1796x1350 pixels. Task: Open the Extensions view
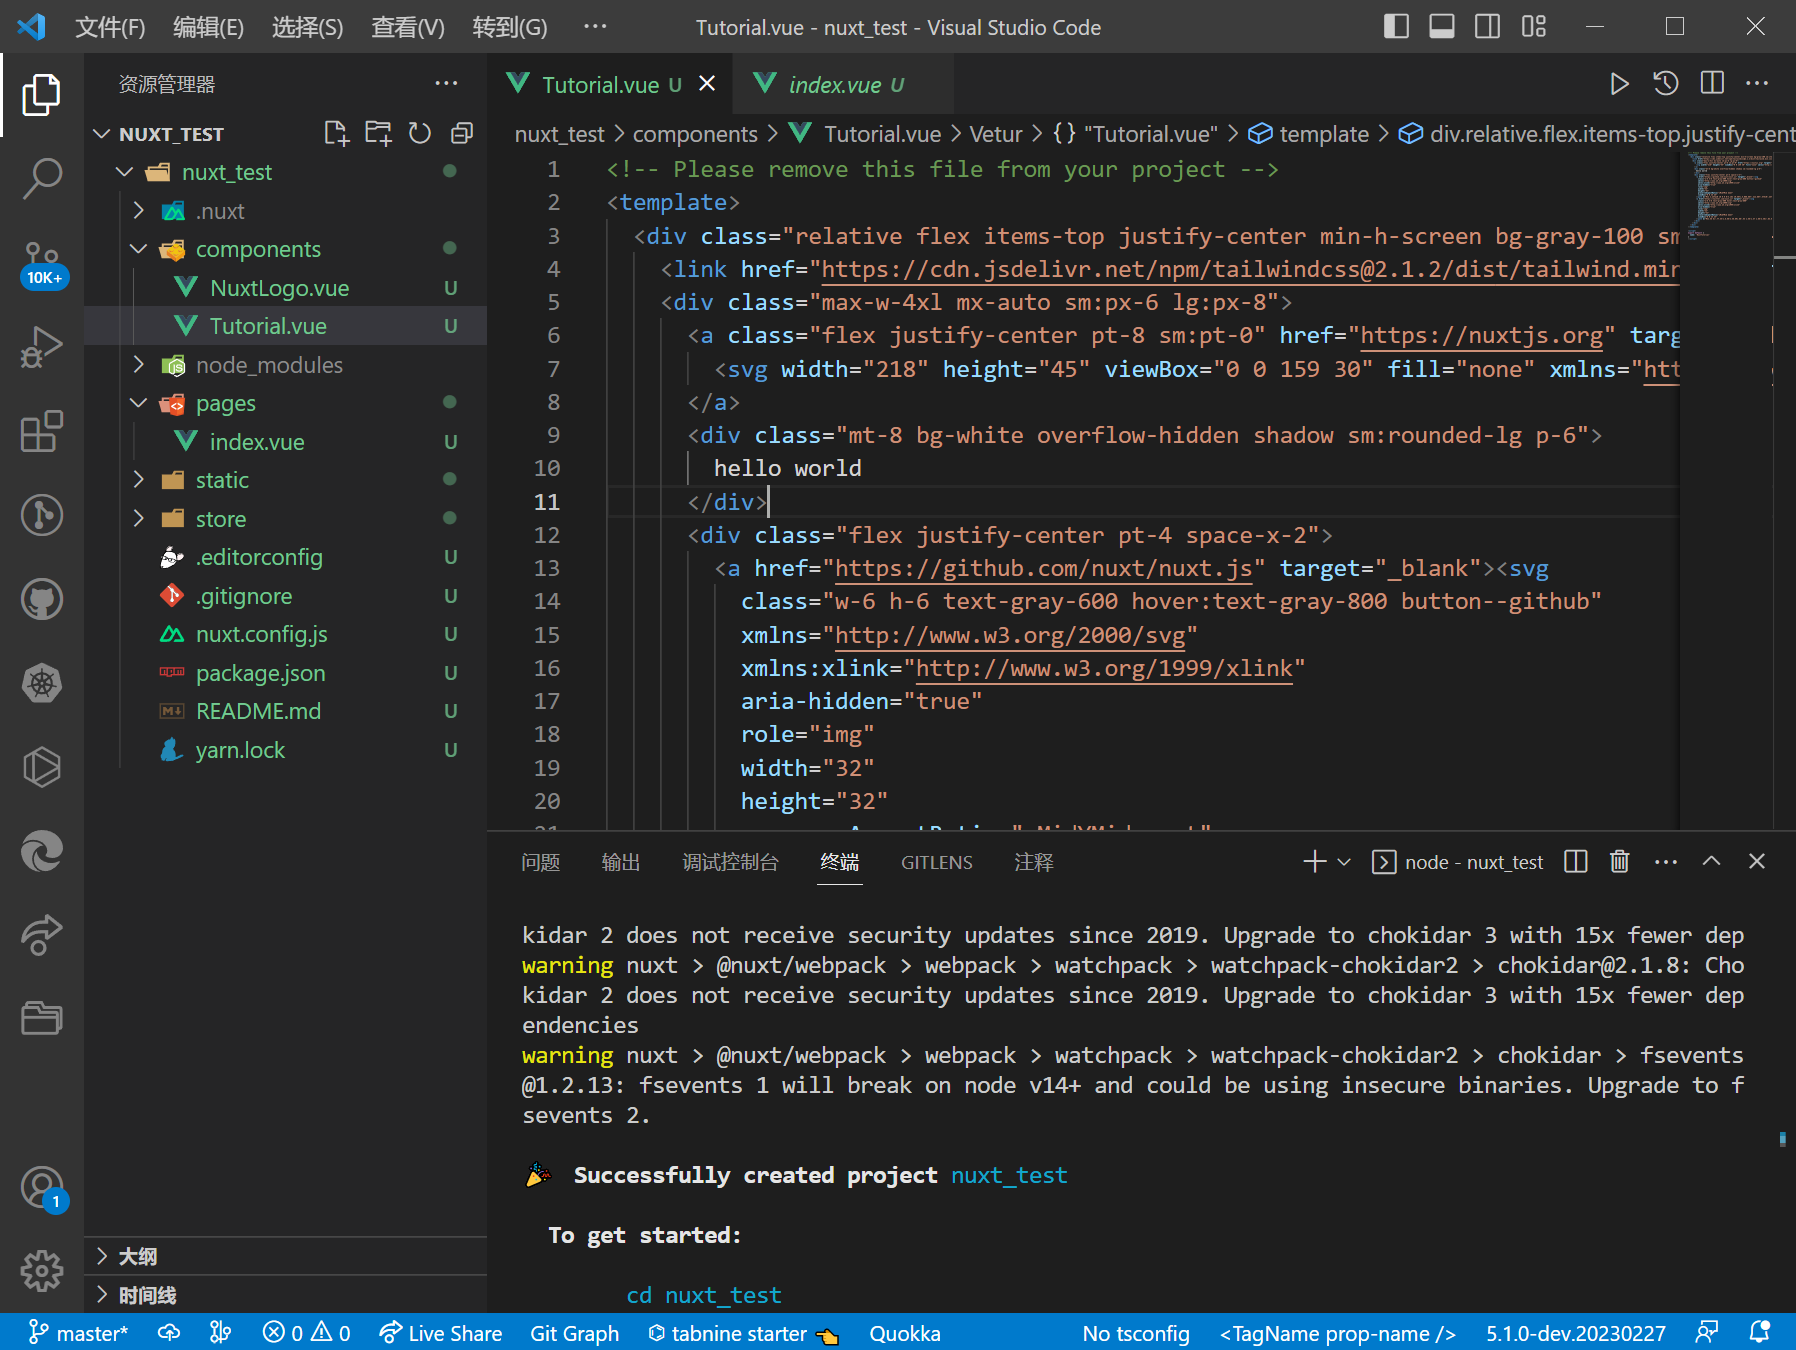41,431
